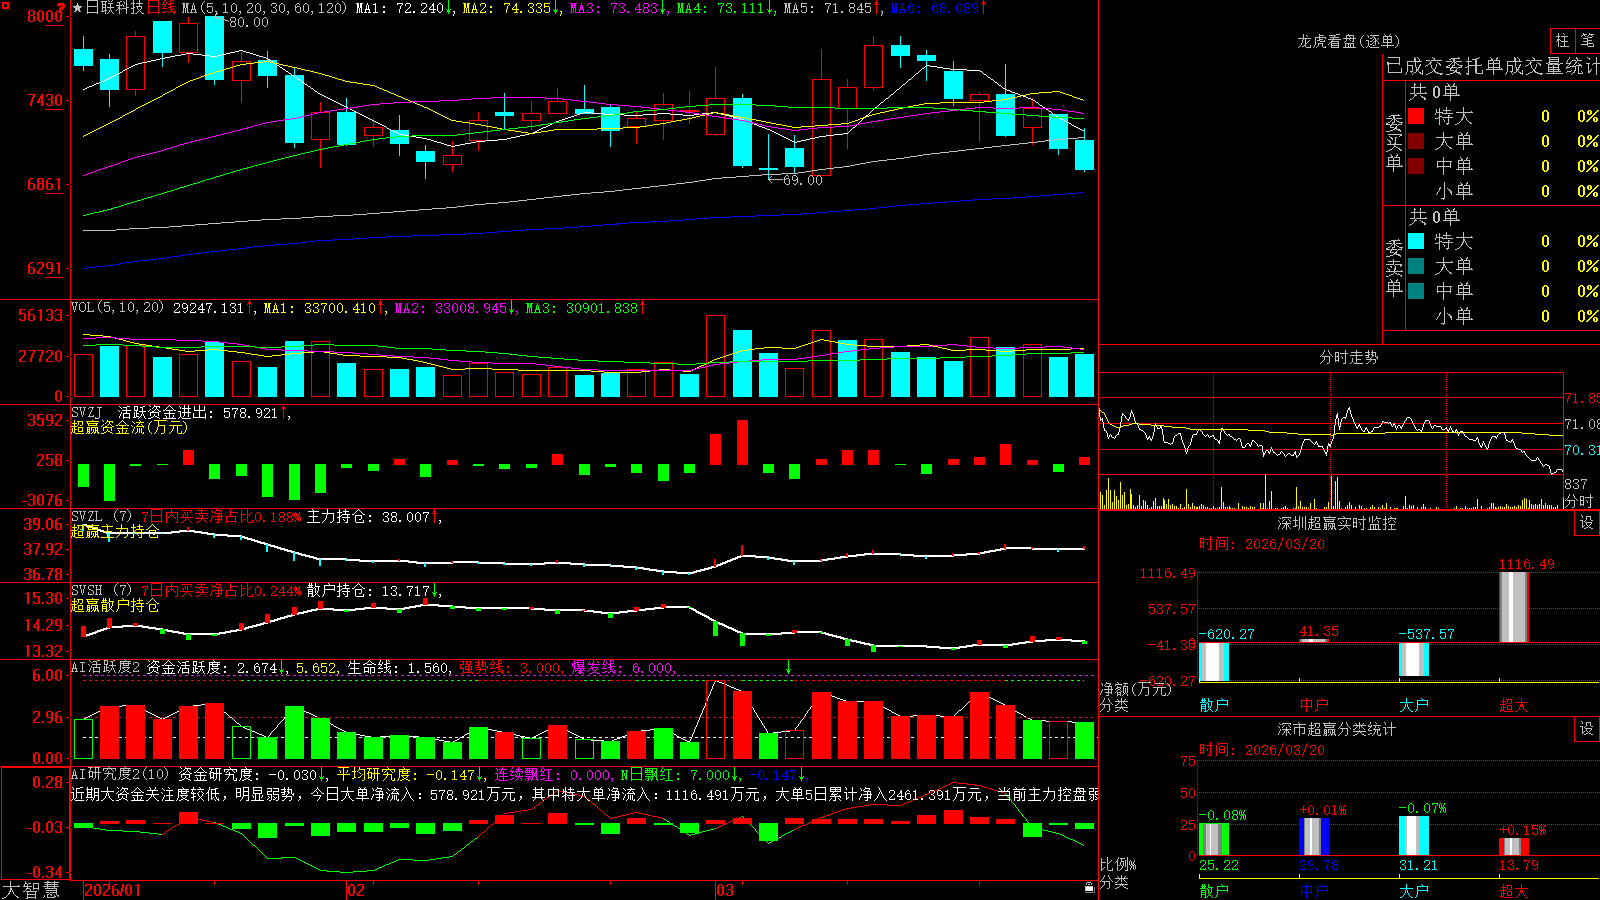
Task: Click the 散户 label in 分类统计 chart
Action: 1214,891
